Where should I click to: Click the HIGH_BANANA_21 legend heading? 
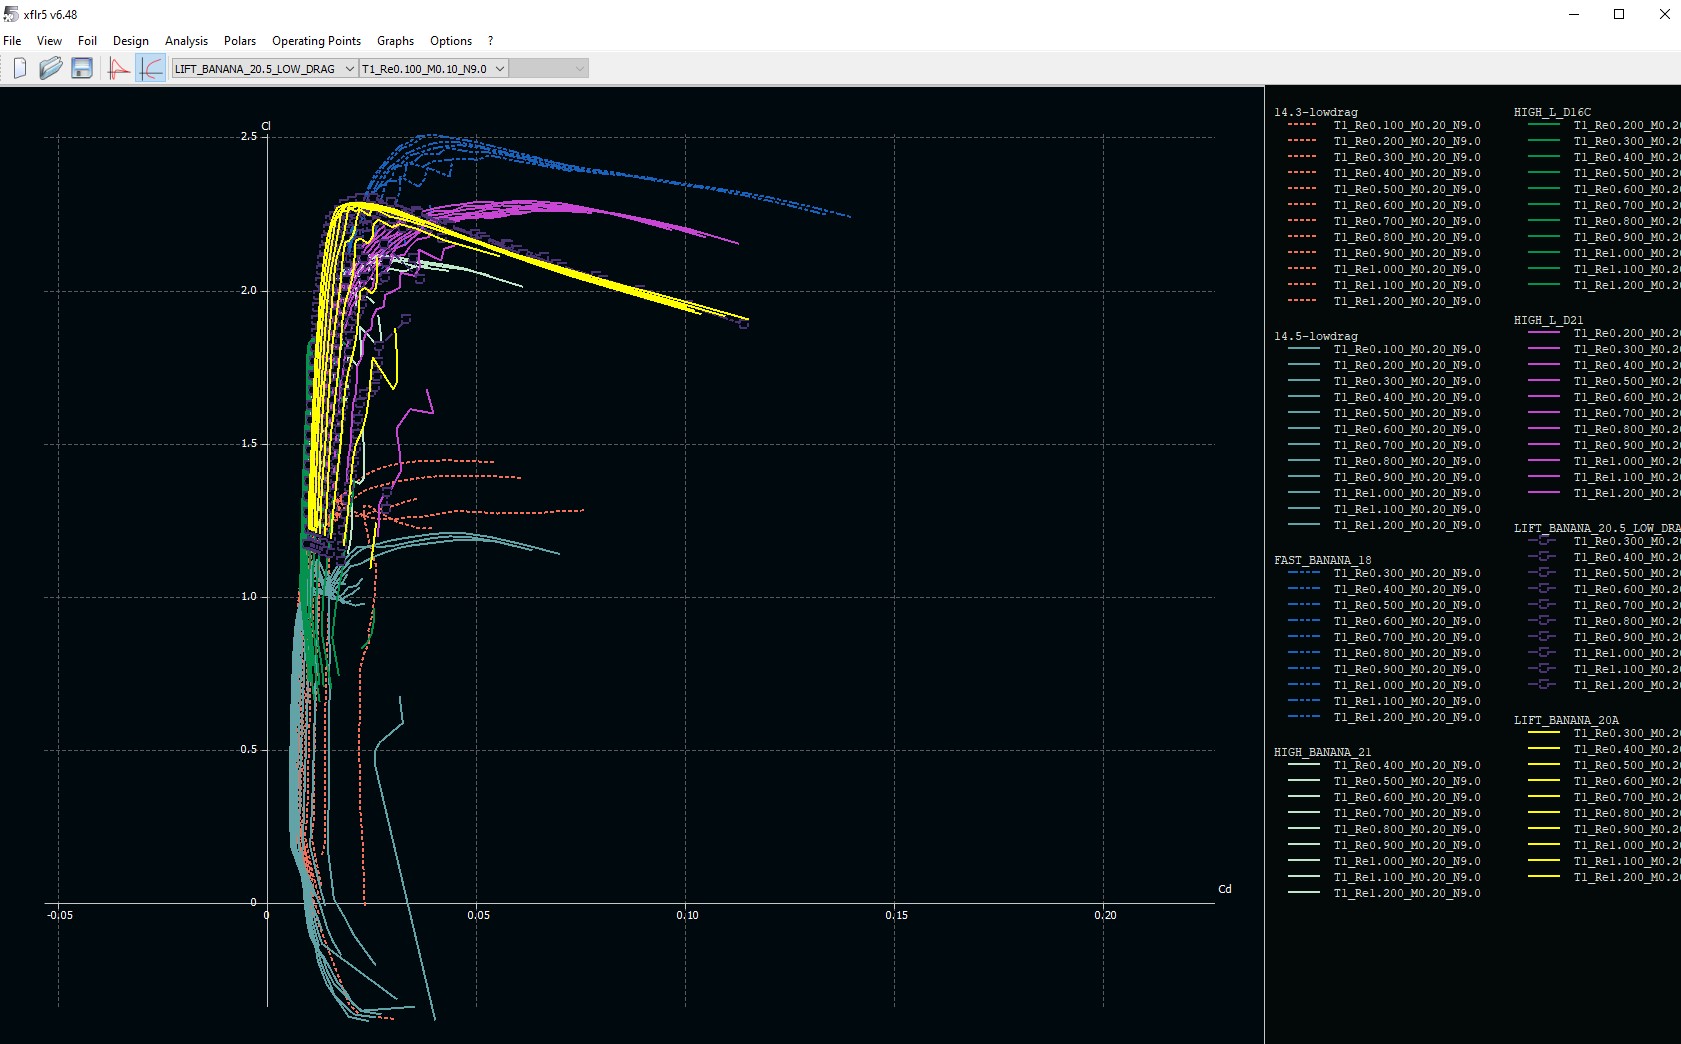pos(1322,752)
